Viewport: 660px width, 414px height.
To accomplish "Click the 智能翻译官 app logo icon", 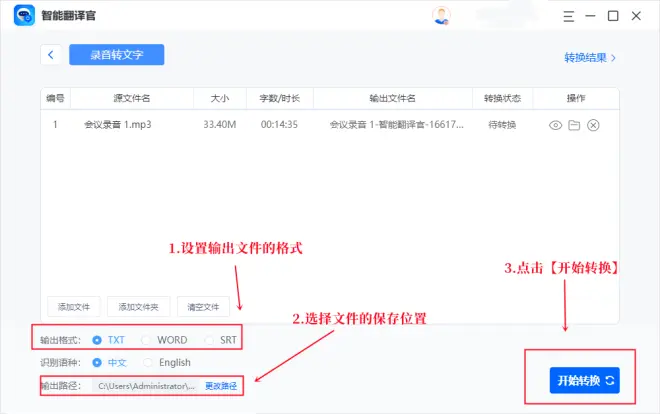I will tap(24, 16).
